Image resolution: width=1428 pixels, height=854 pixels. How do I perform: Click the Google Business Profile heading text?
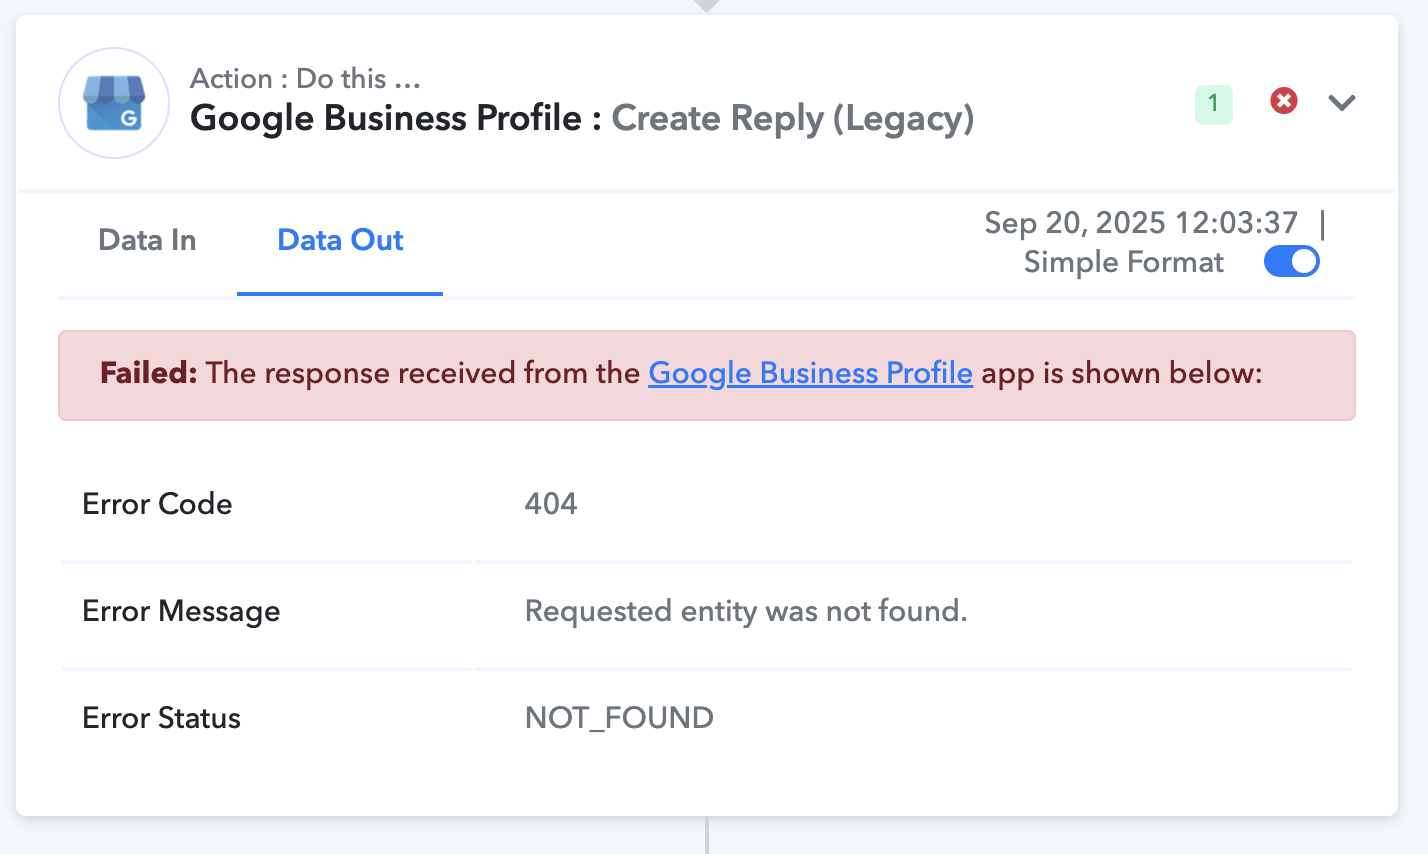tap(386, 118)
